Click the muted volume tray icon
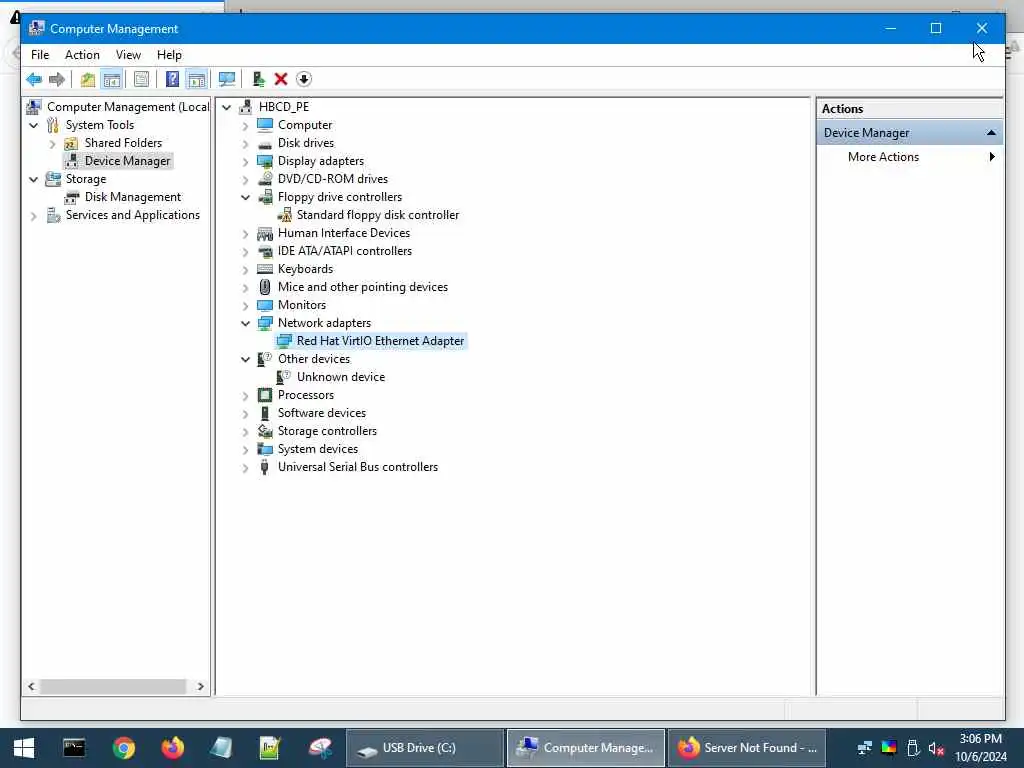 pos(936,748)
